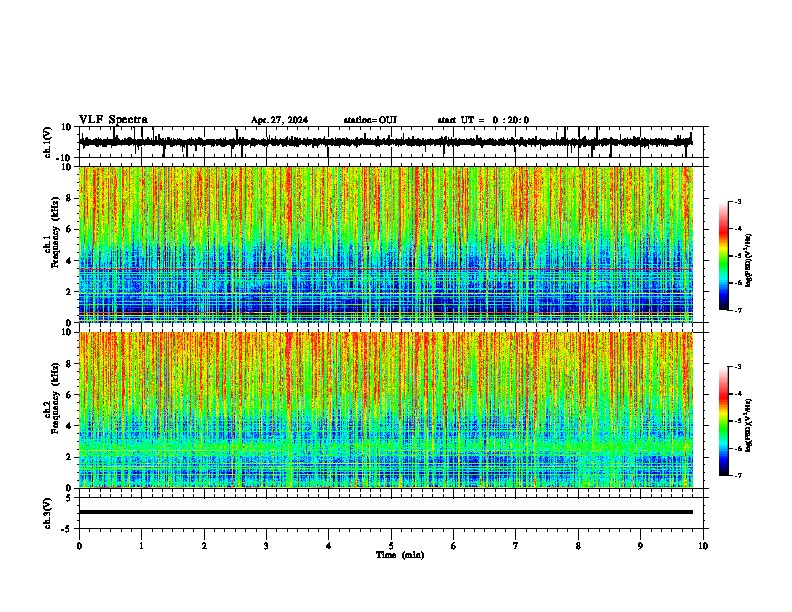
Task: Click the "6" kHz tick on ch.1 spectrogram axis
Action: (x=70, y=230)
